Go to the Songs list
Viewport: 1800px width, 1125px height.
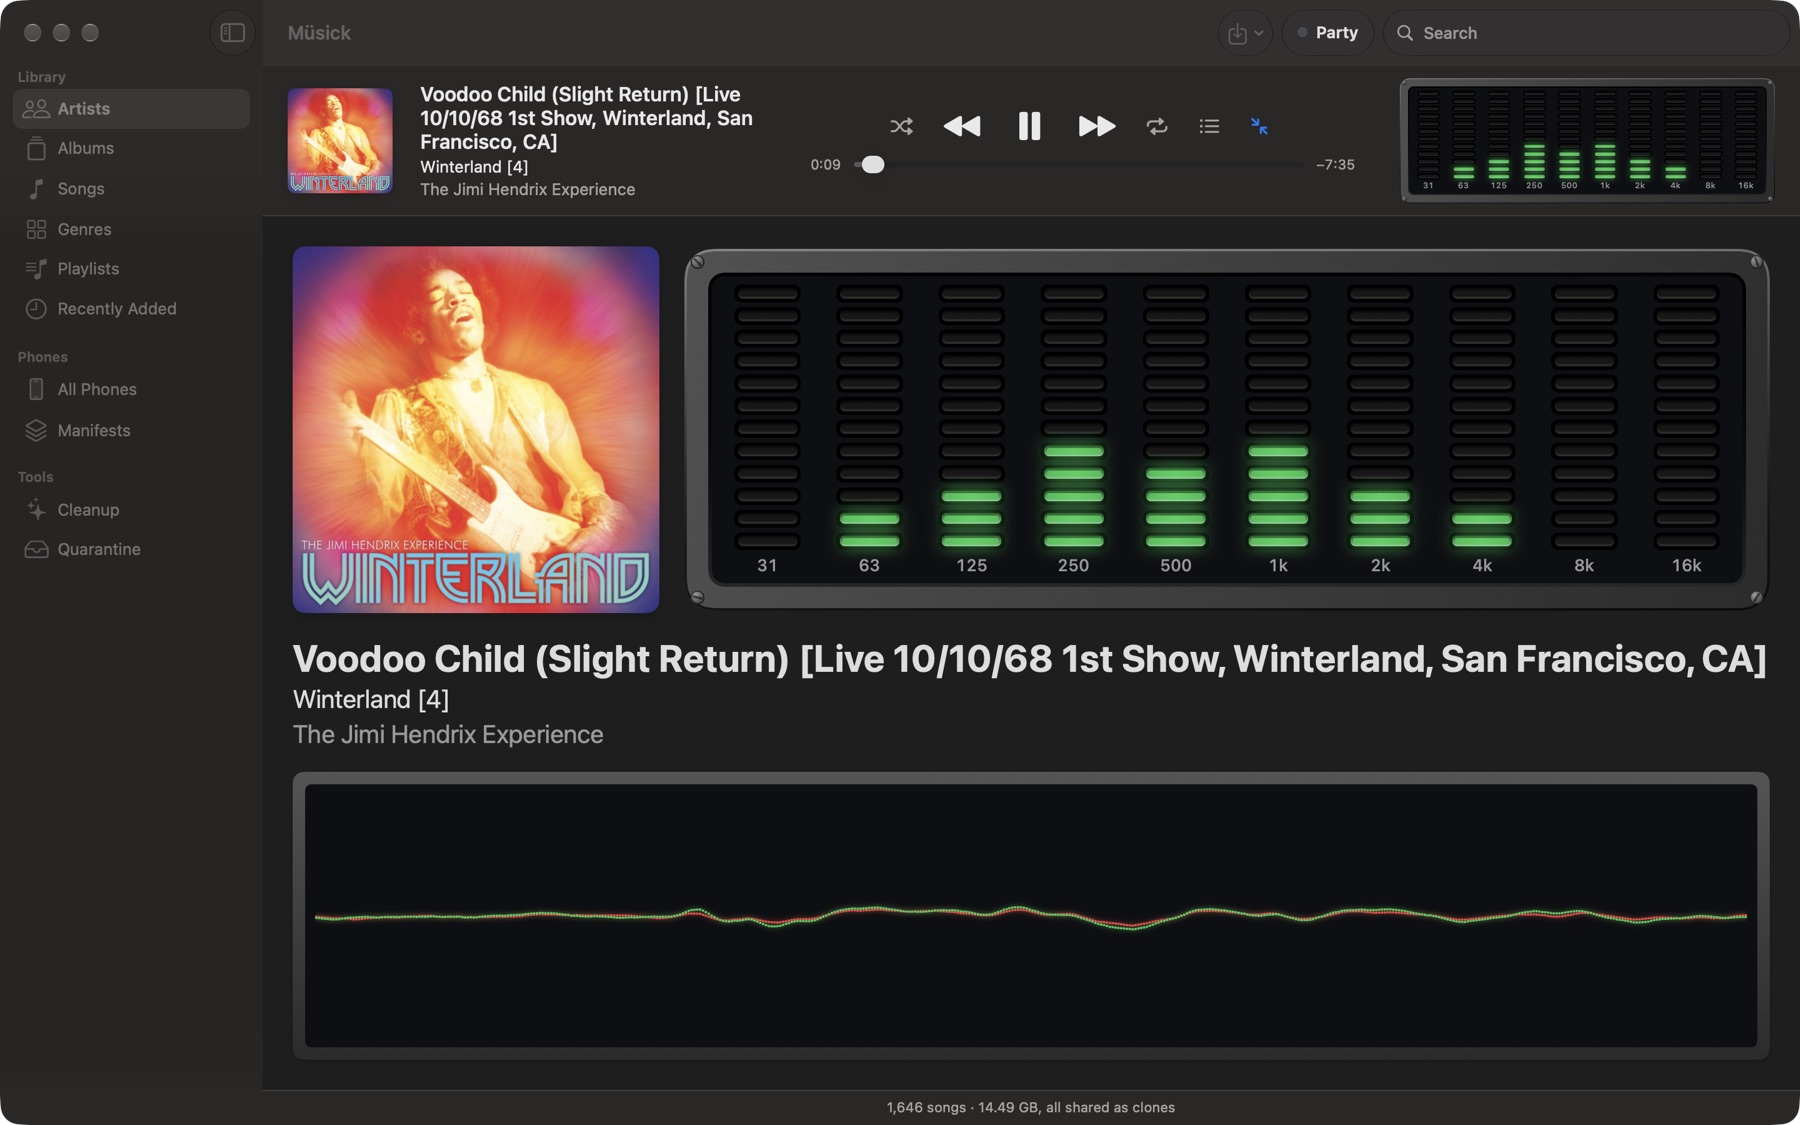coord(131,189)
